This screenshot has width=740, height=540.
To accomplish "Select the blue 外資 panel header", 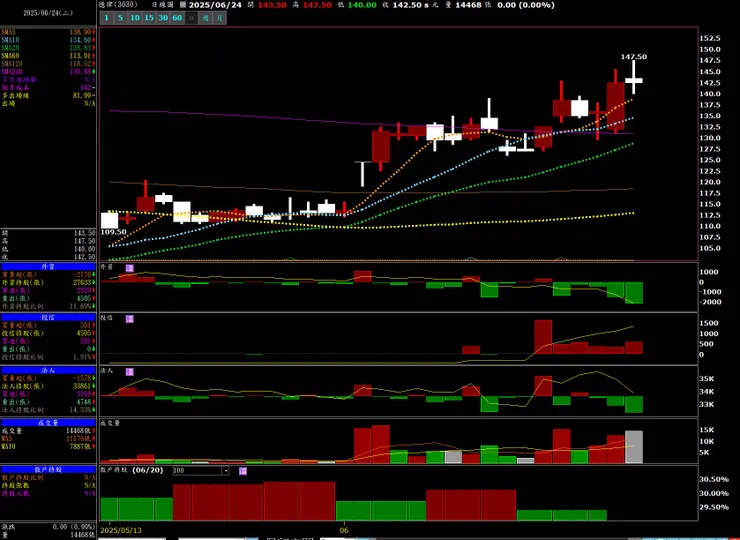I will pyautogui.click(x=48, y=267).
